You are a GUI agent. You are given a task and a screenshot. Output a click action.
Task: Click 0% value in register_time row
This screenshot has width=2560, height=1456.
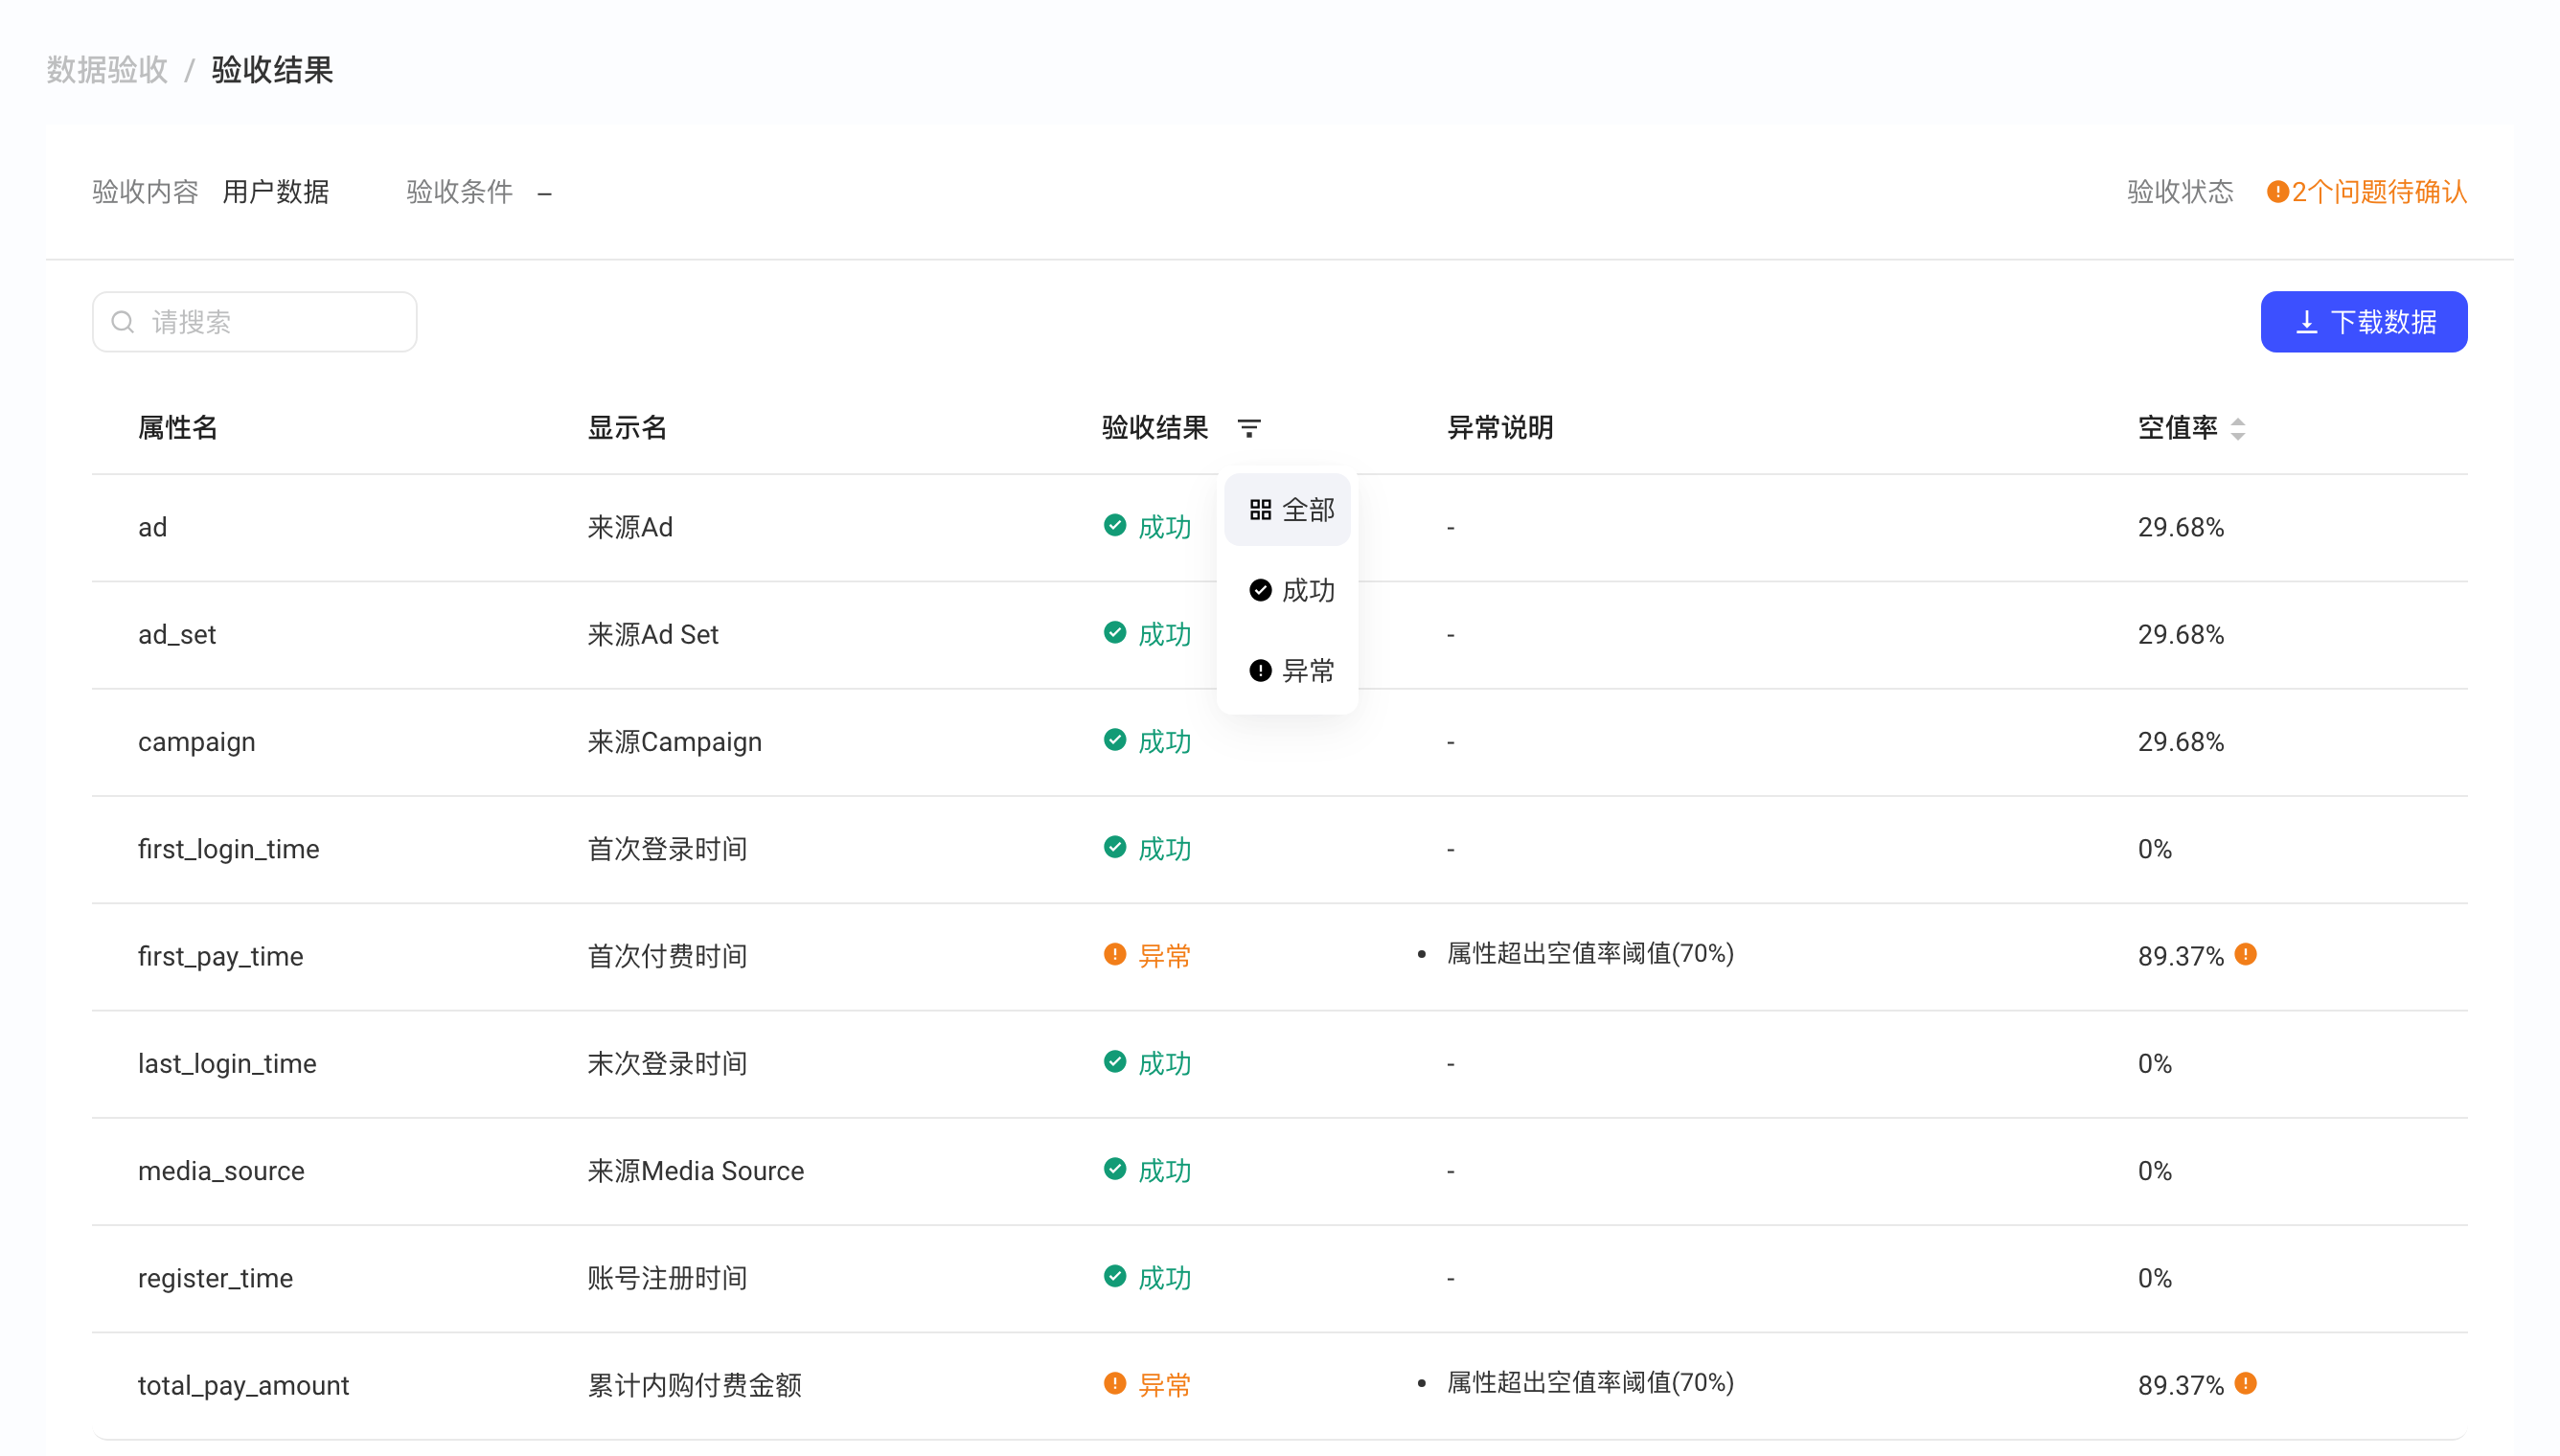2155,1278
